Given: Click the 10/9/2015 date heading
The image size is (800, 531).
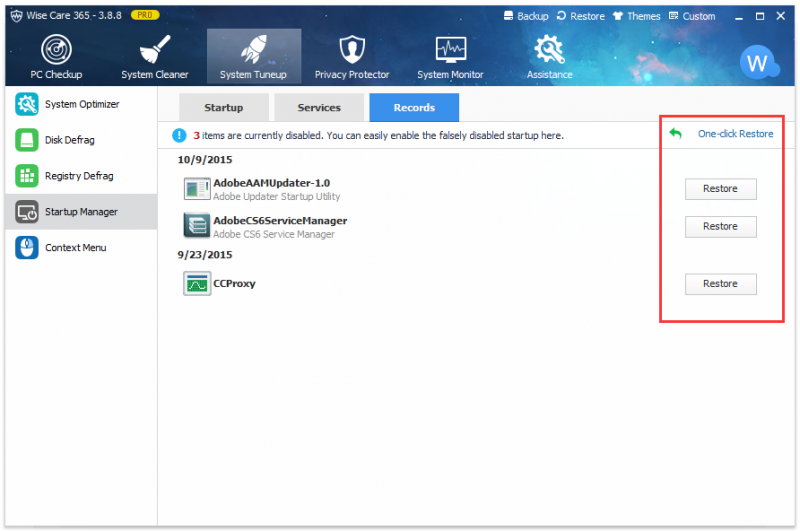Looking at the screenshot, I should point(205,160).
